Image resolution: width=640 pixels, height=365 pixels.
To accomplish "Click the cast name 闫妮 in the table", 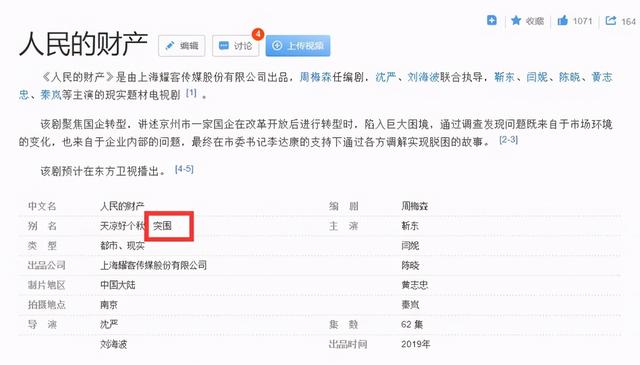I will click(x=410, y=246).
